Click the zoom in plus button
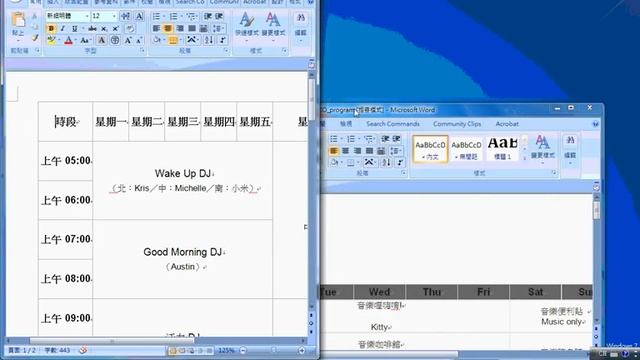This screenshot has height=360, width=640. click(302, 350)
